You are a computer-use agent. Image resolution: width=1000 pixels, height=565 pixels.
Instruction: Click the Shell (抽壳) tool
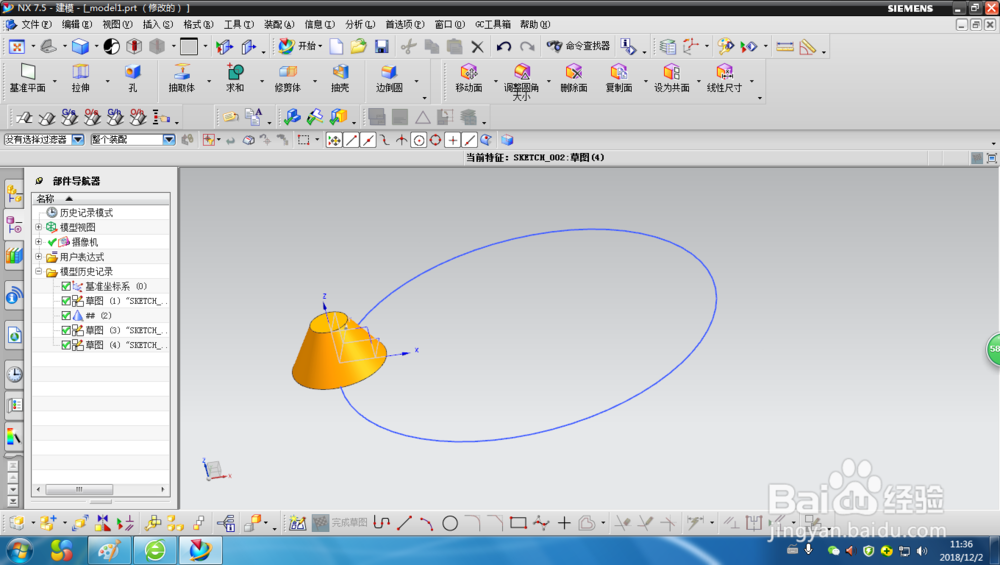(x=340, y=78)
